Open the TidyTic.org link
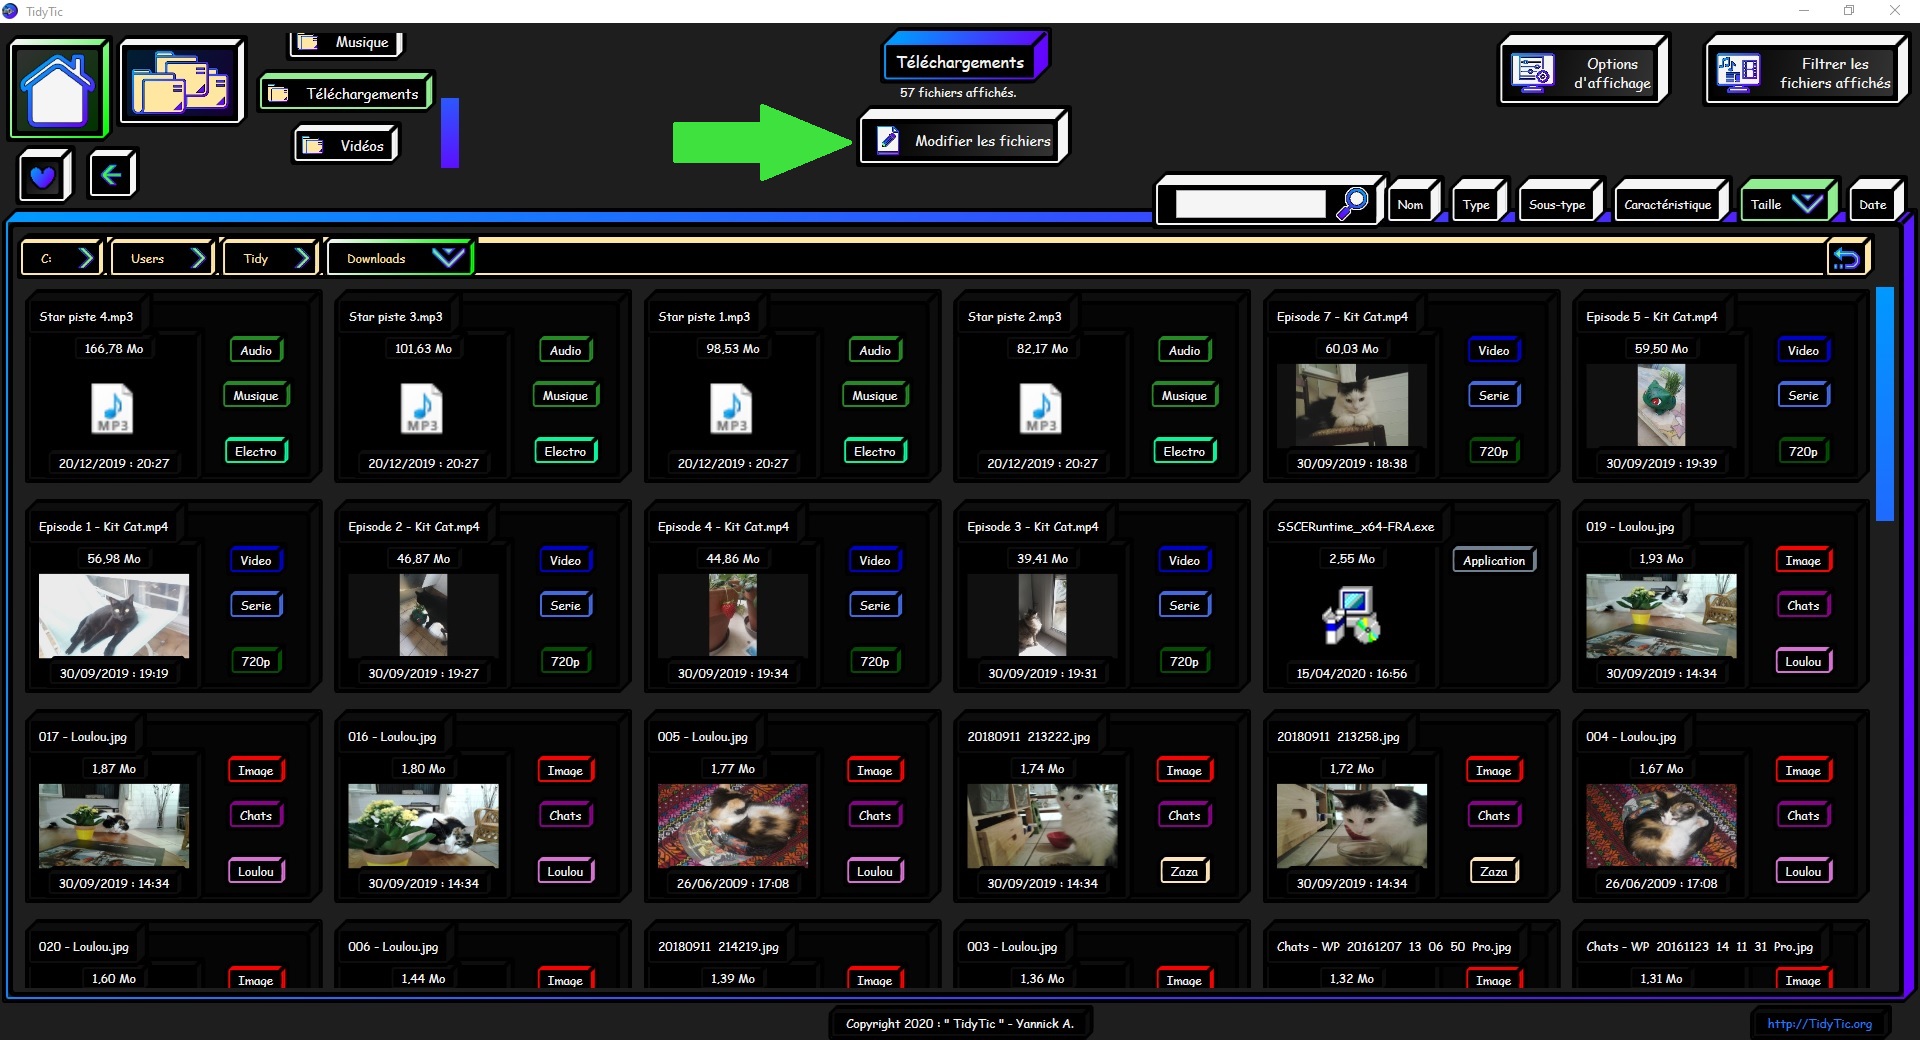 click(1818, 1023)
